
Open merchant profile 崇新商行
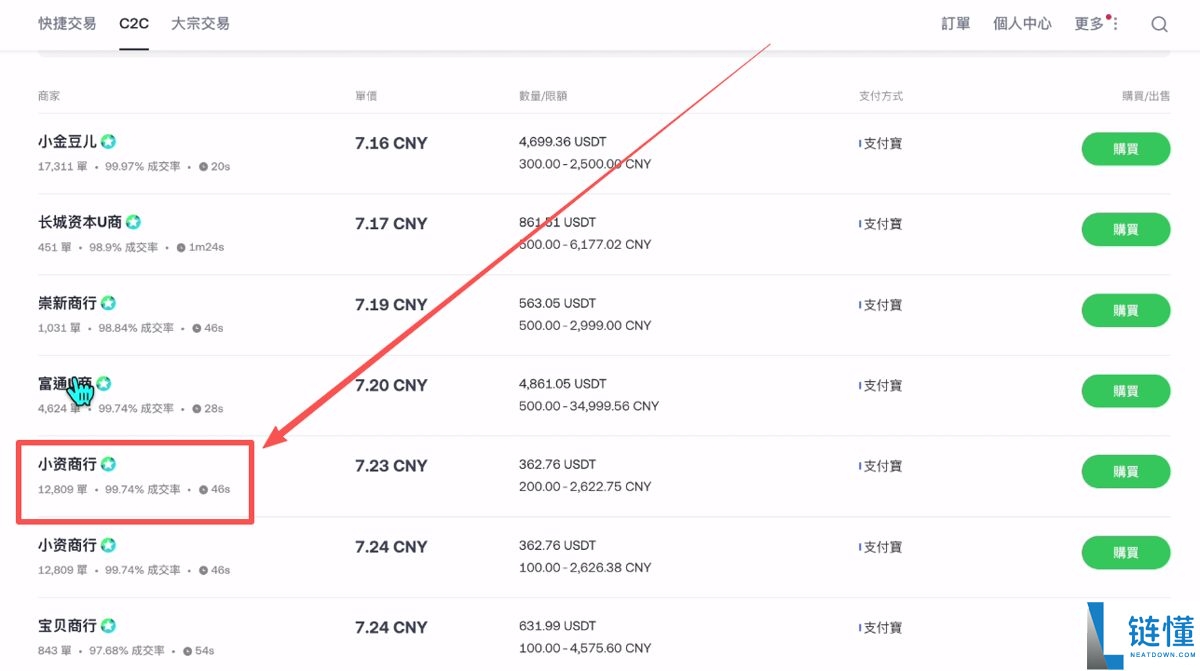coord(67,303)
